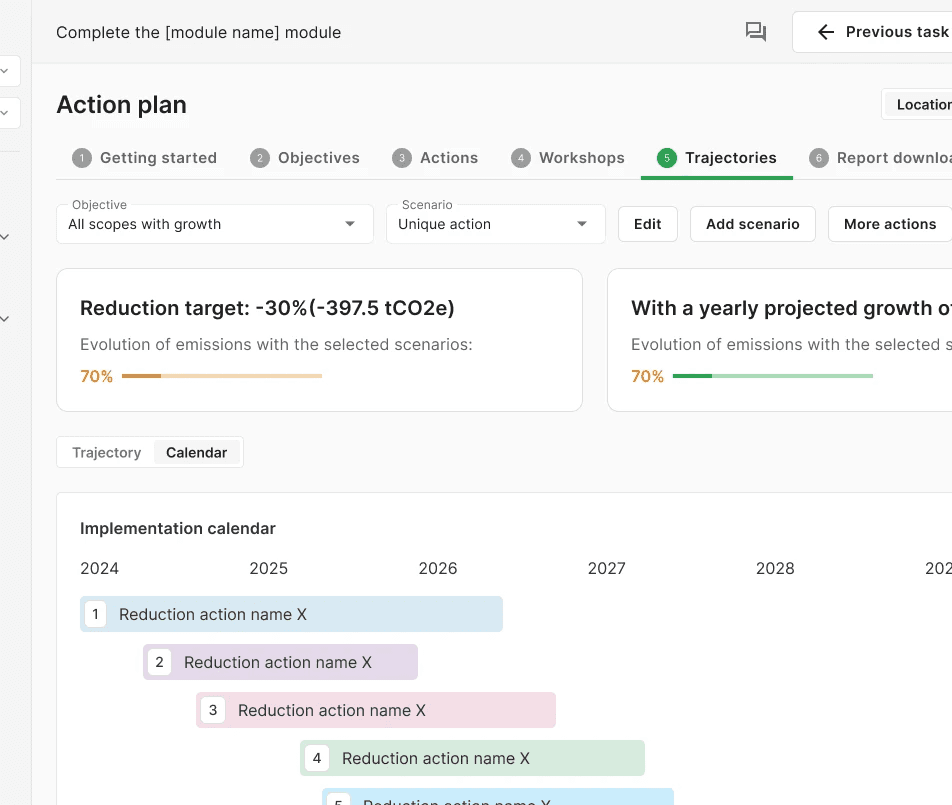This screenshot has height=805, width=952.
Task: Select the Calendar view toggle
Action: 196,453
